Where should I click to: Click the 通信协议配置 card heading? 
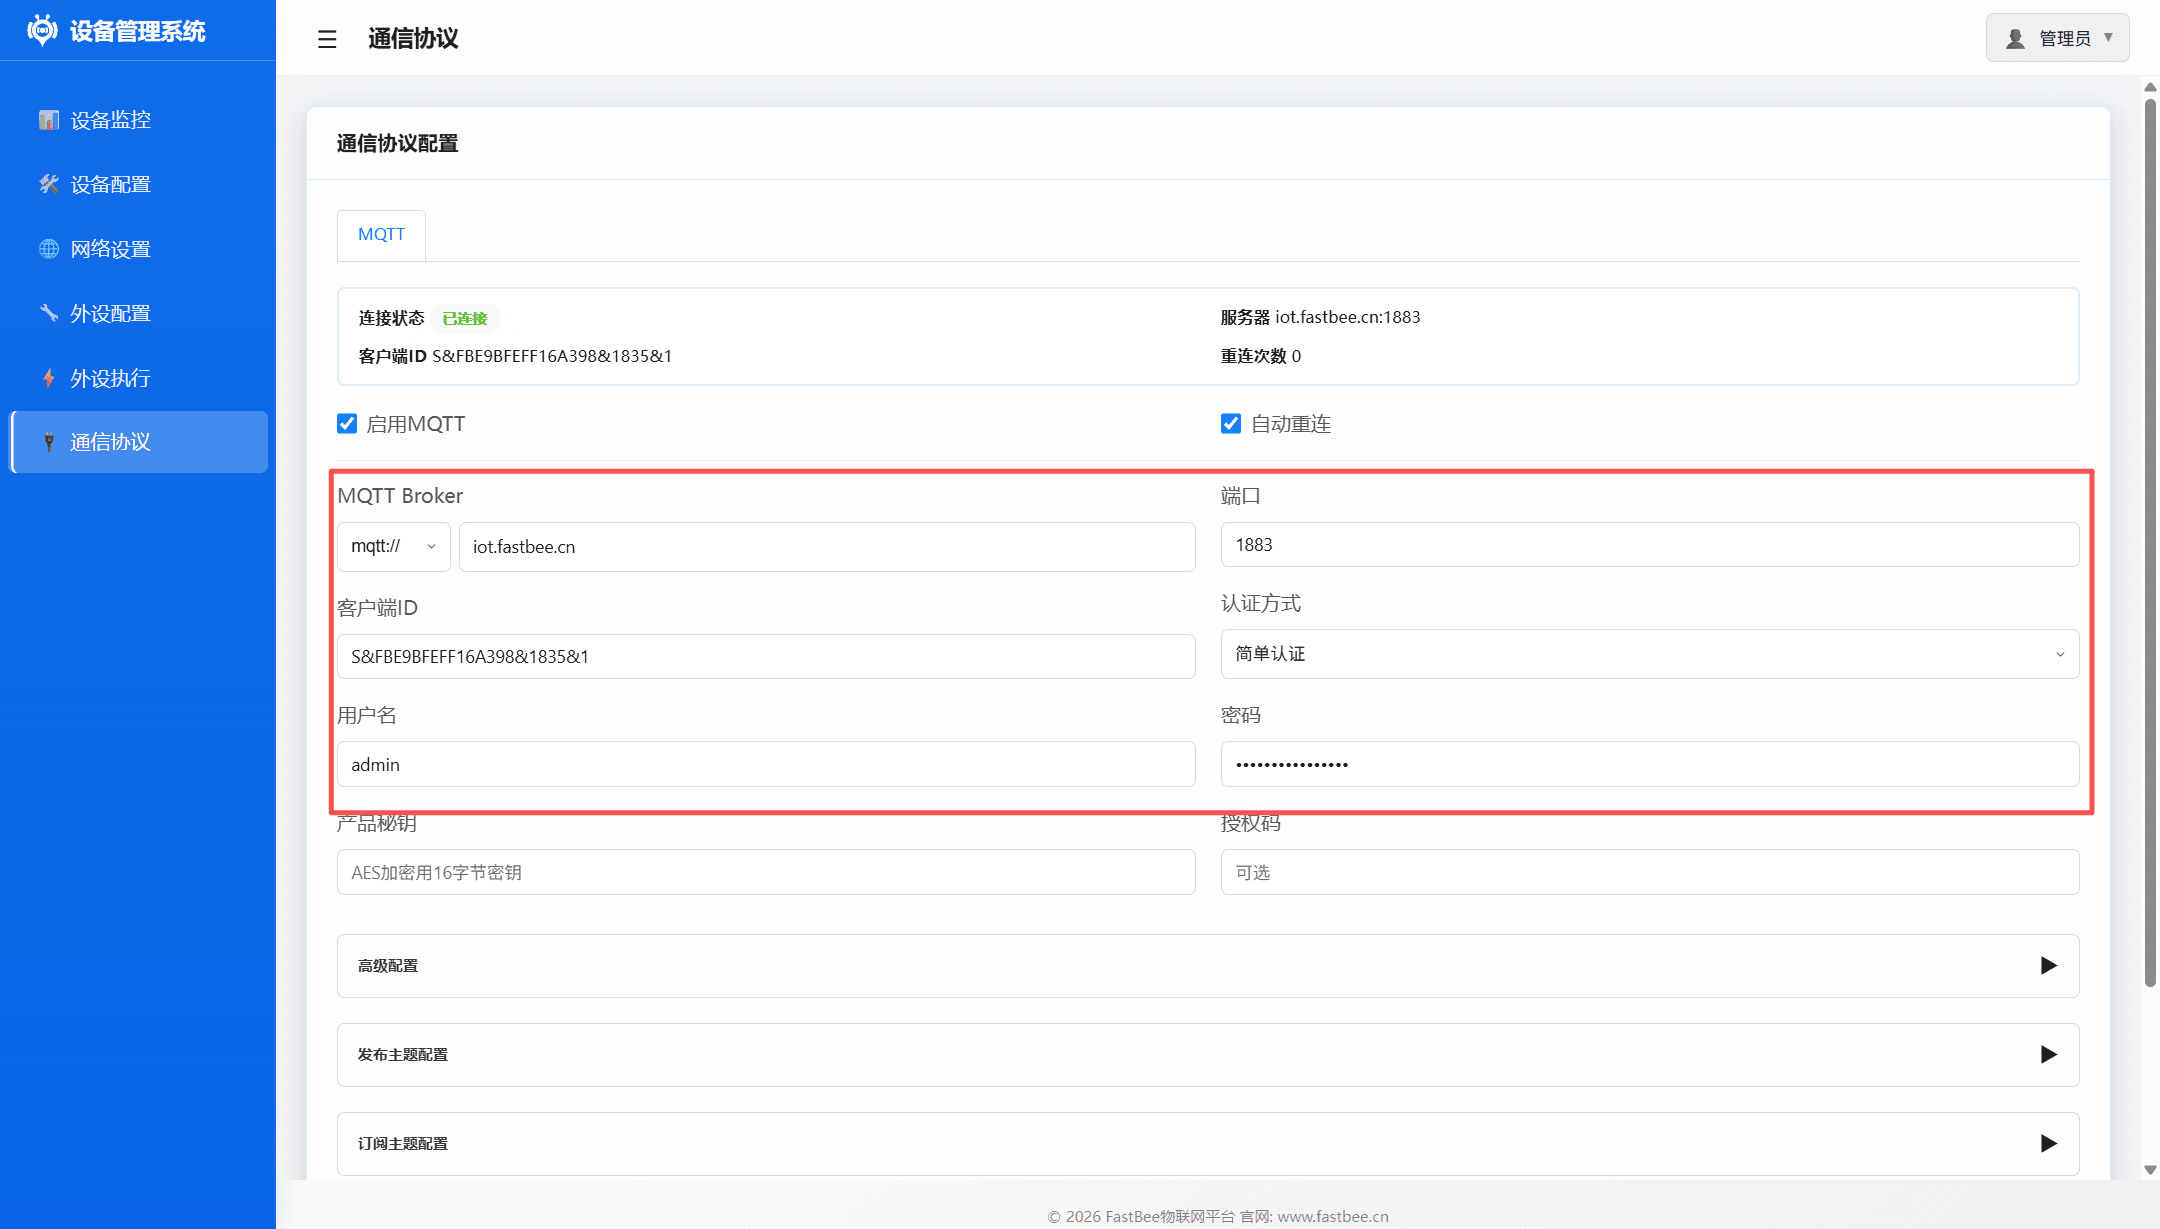[x=397, y=144]
